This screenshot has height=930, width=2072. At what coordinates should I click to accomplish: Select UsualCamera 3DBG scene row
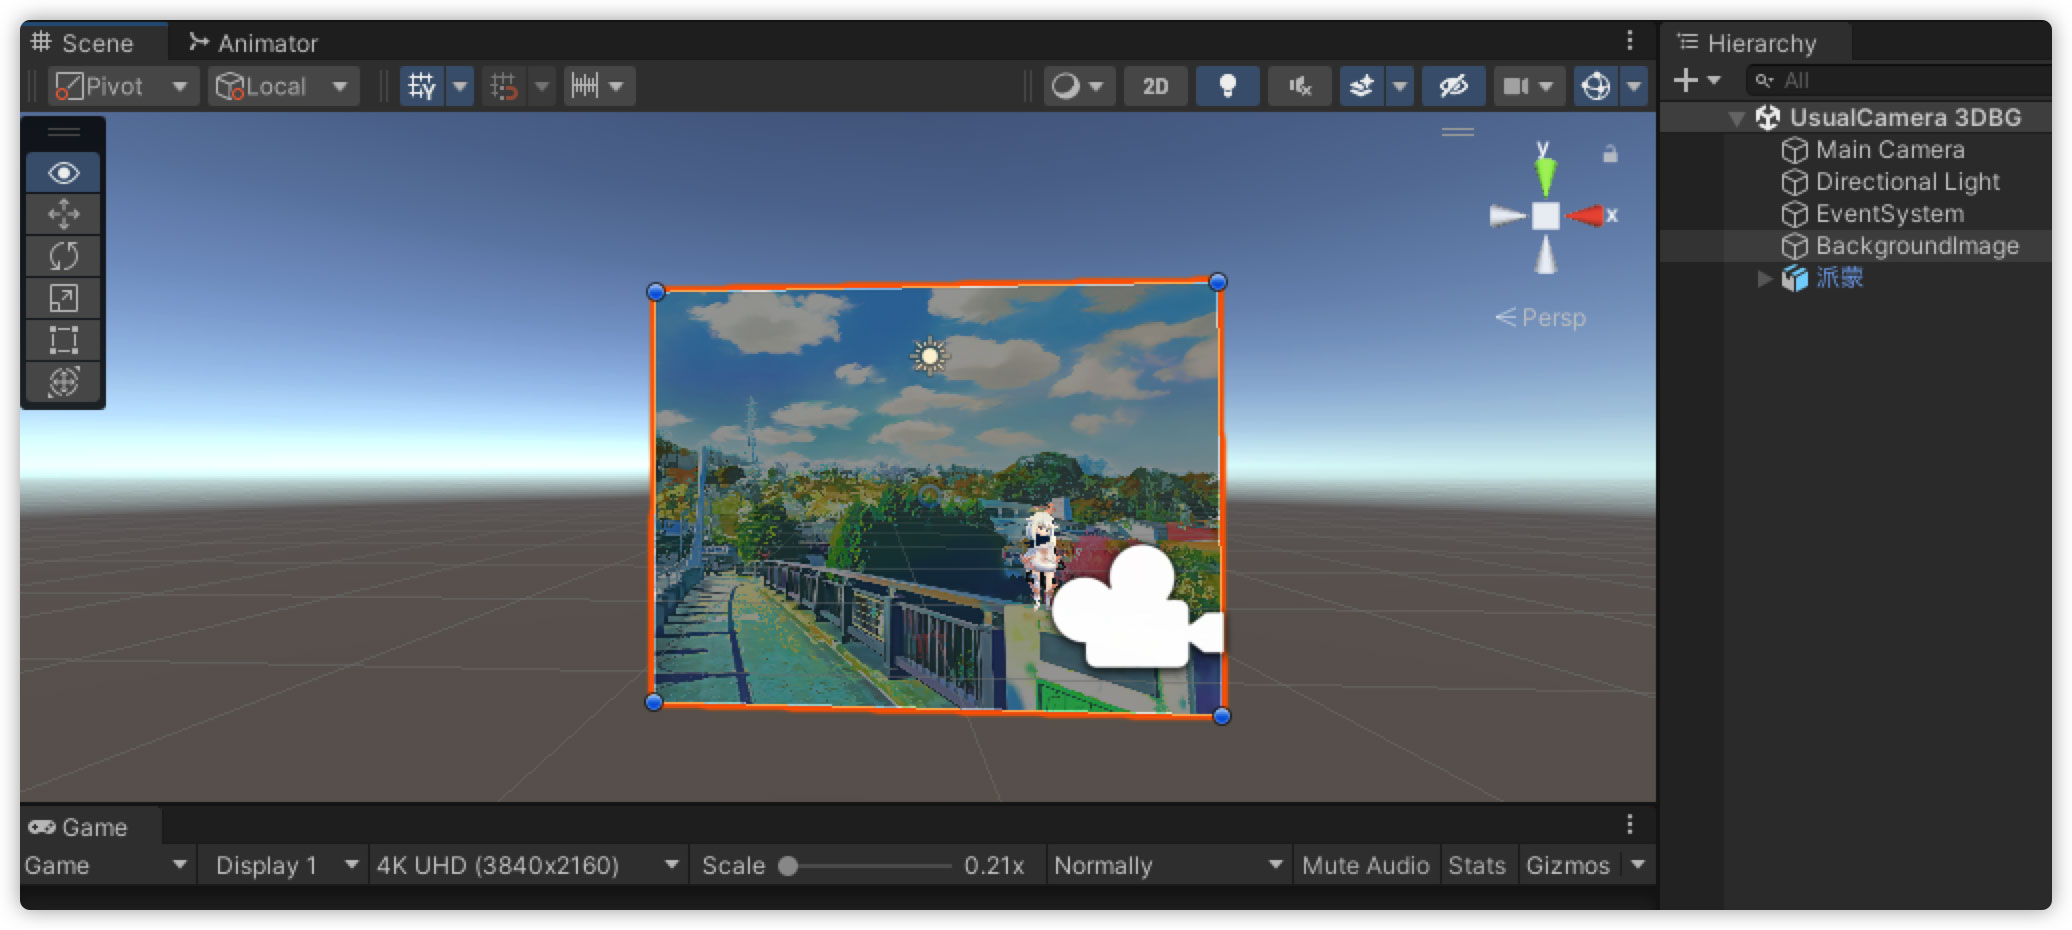tap(1856, 117)
